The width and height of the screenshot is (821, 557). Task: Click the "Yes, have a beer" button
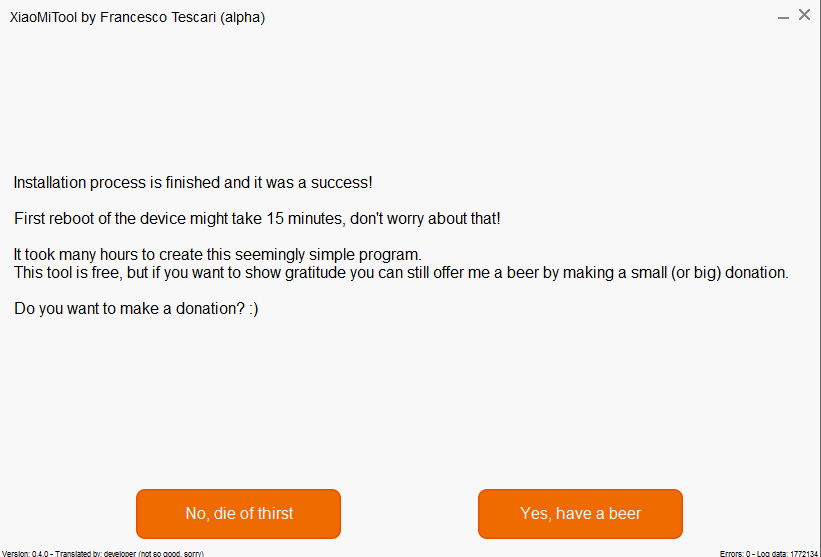[x=580, y=513]
